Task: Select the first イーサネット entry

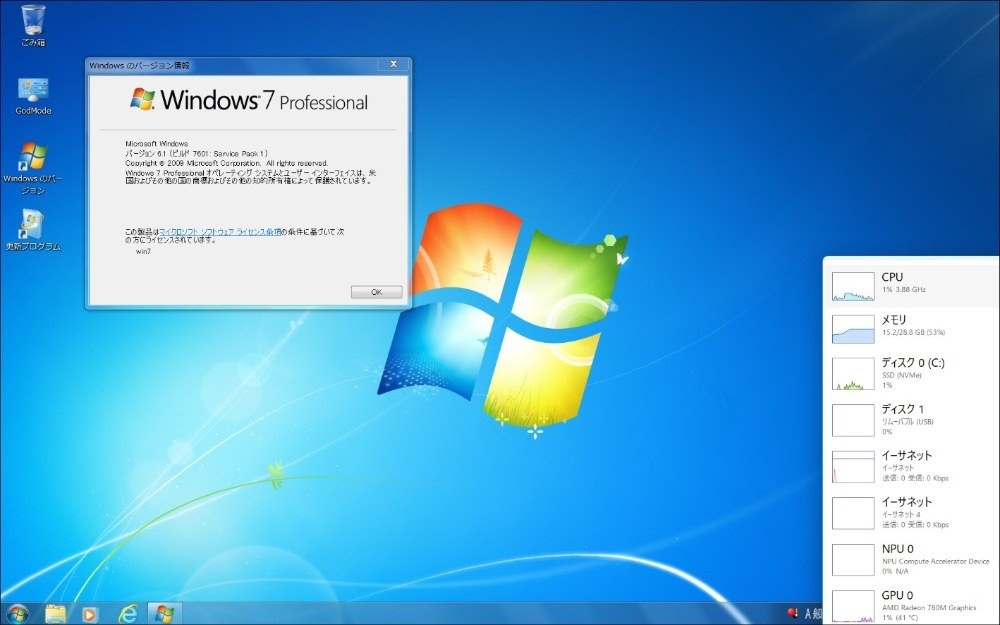Action: (913, 466)
